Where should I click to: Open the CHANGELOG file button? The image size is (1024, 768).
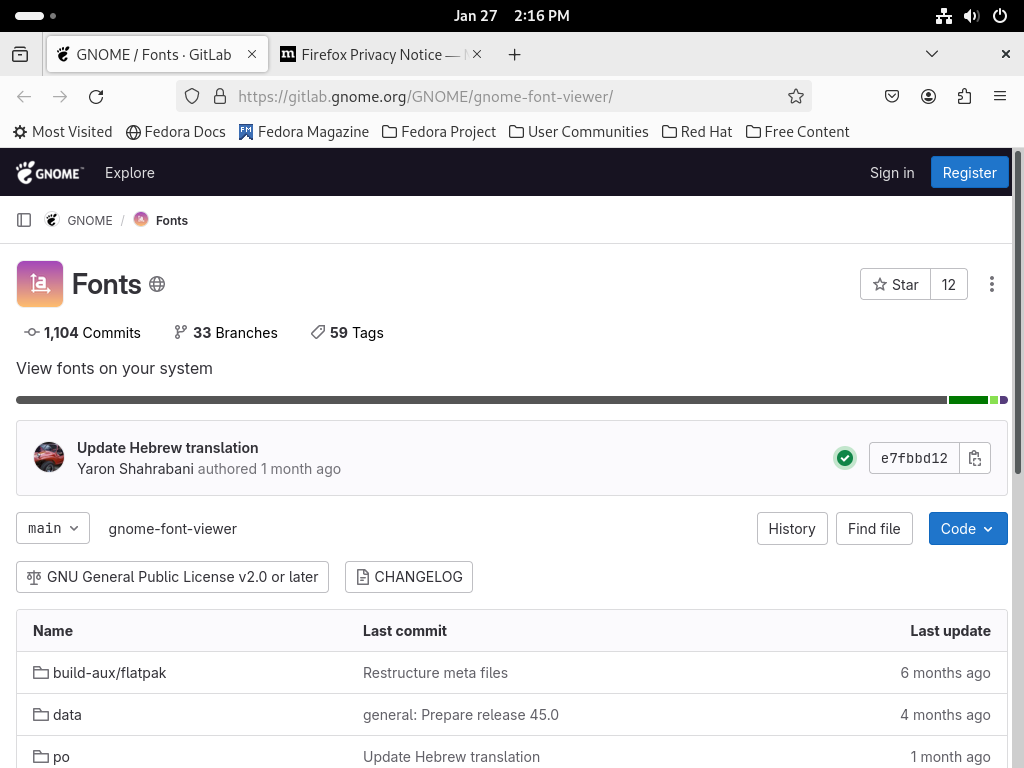pyautogui.click(x=409, y=577)
